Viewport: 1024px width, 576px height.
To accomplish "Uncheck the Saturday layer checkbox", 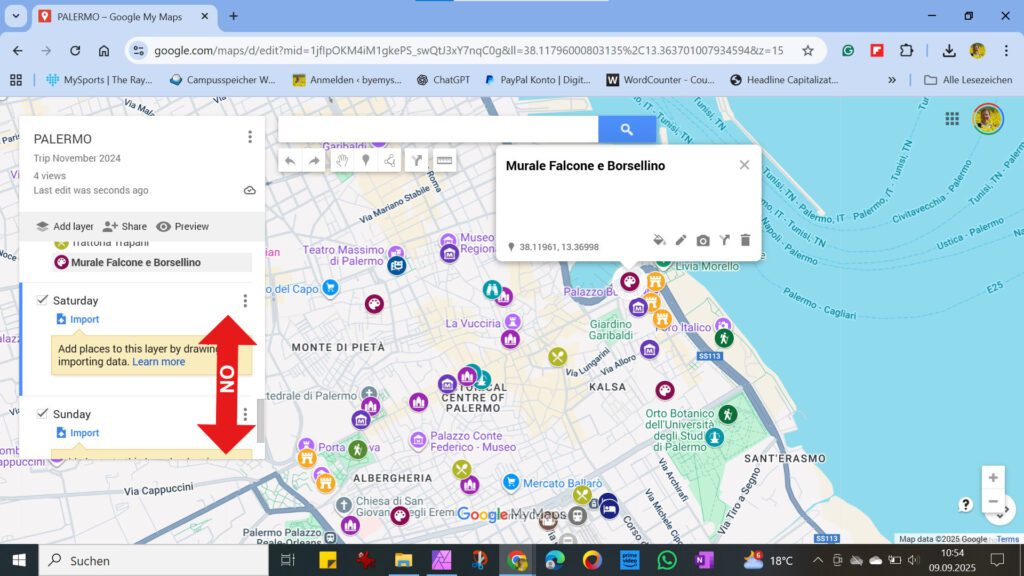I will coord(42,300).
